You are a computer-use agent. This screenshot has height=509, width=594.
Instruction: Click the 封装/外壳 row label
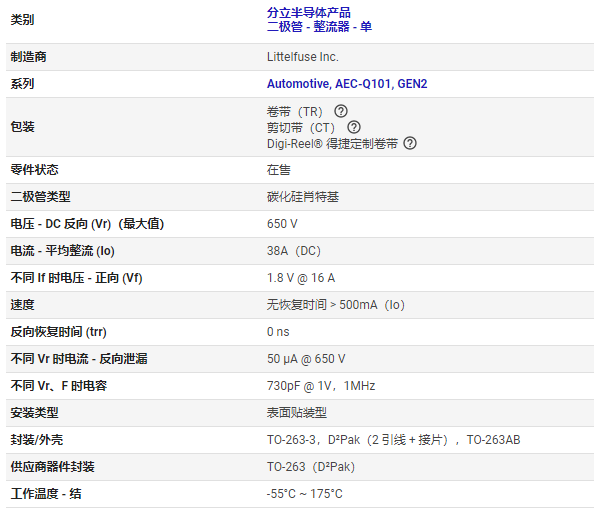click(x=37, y=440)
